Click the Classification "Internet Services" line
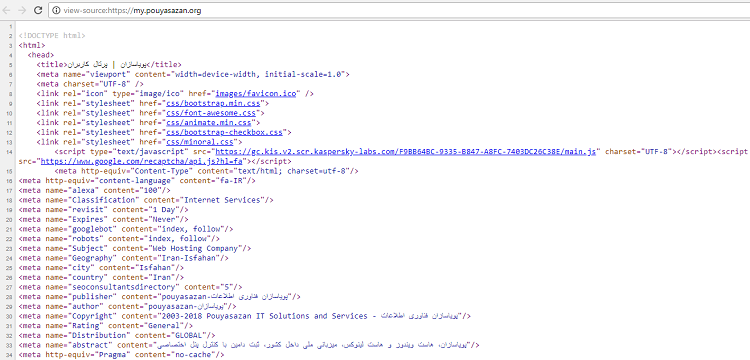Image resolution: width=750 pixels, height=360 pixels. [x=146, y=200]
